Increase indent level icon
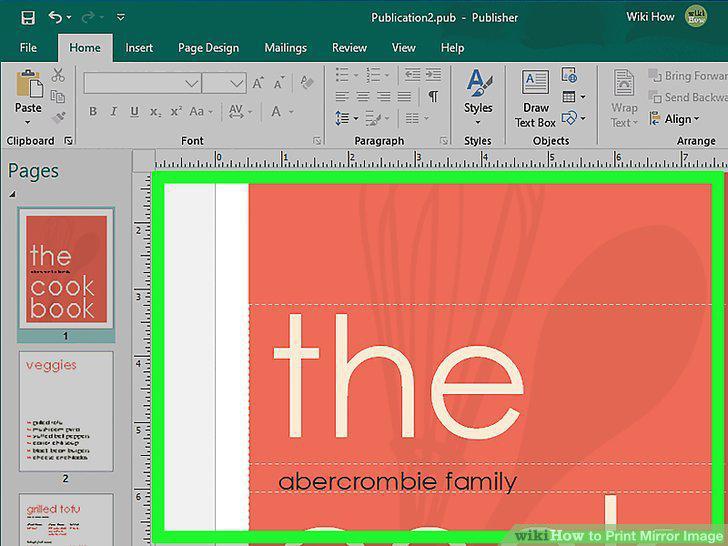The image size is (728, 546). point(433,75)
